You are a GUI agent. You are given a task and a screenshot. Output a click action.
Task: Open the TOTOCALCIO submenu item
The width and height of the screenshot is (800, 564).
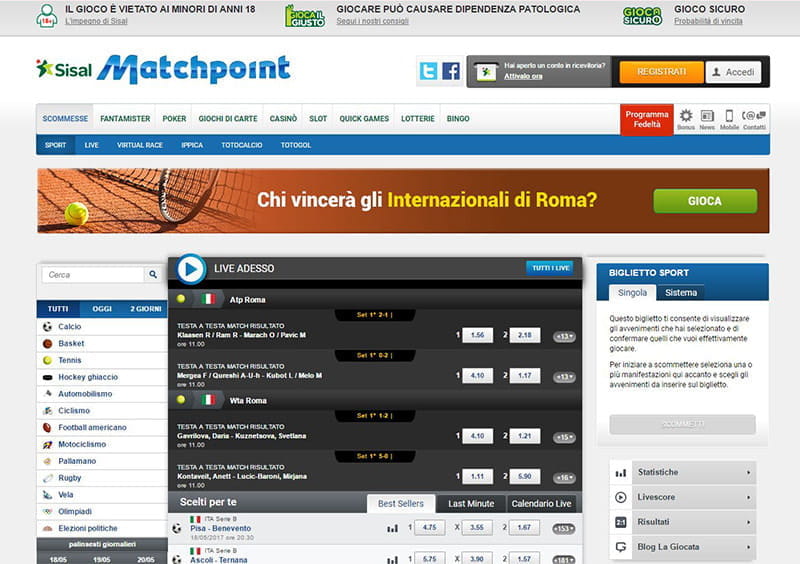click(x=242, y=145)
